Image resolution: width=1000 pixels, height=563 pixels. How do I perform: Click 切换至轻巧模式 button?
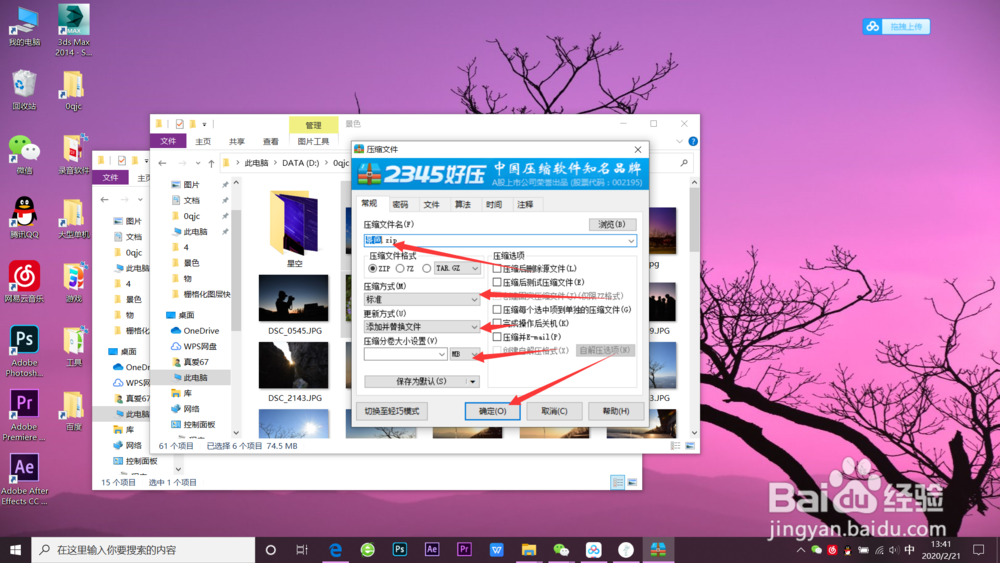[x=392, y=411]
